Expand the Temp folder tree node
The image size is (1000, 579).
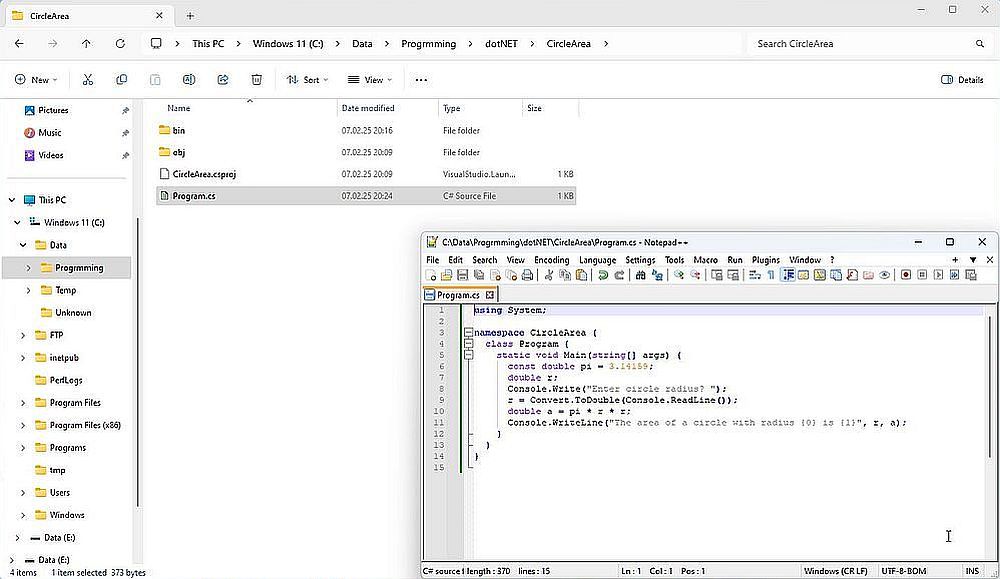(x=28, y=290)
